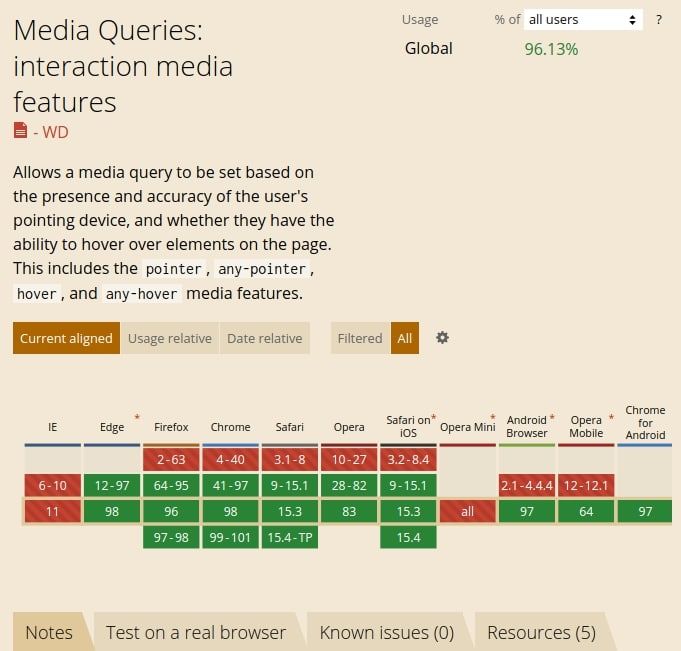Click the WD specification document icon
Screen dimensions: 681x651
(x=20, y=130)
